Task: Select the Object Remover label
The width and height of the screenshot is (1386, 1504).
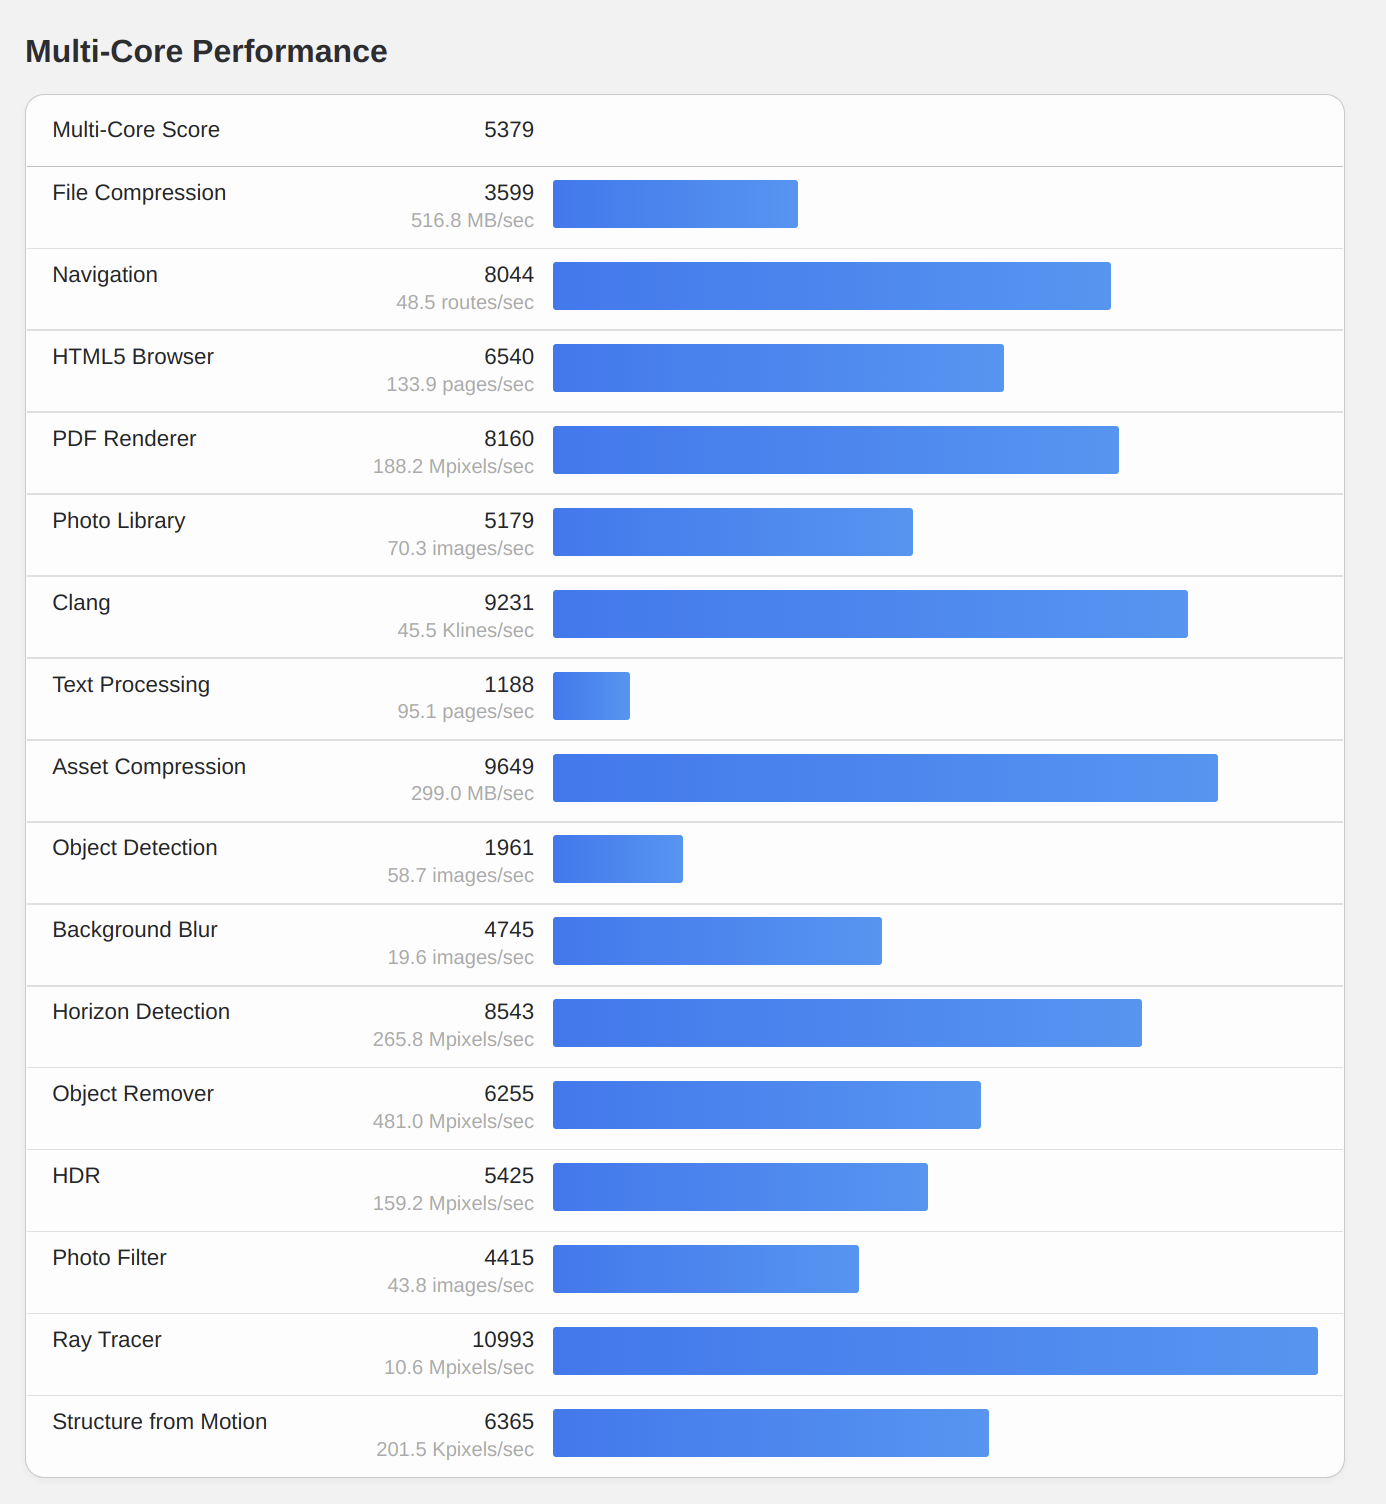Action: (133, 1094)
